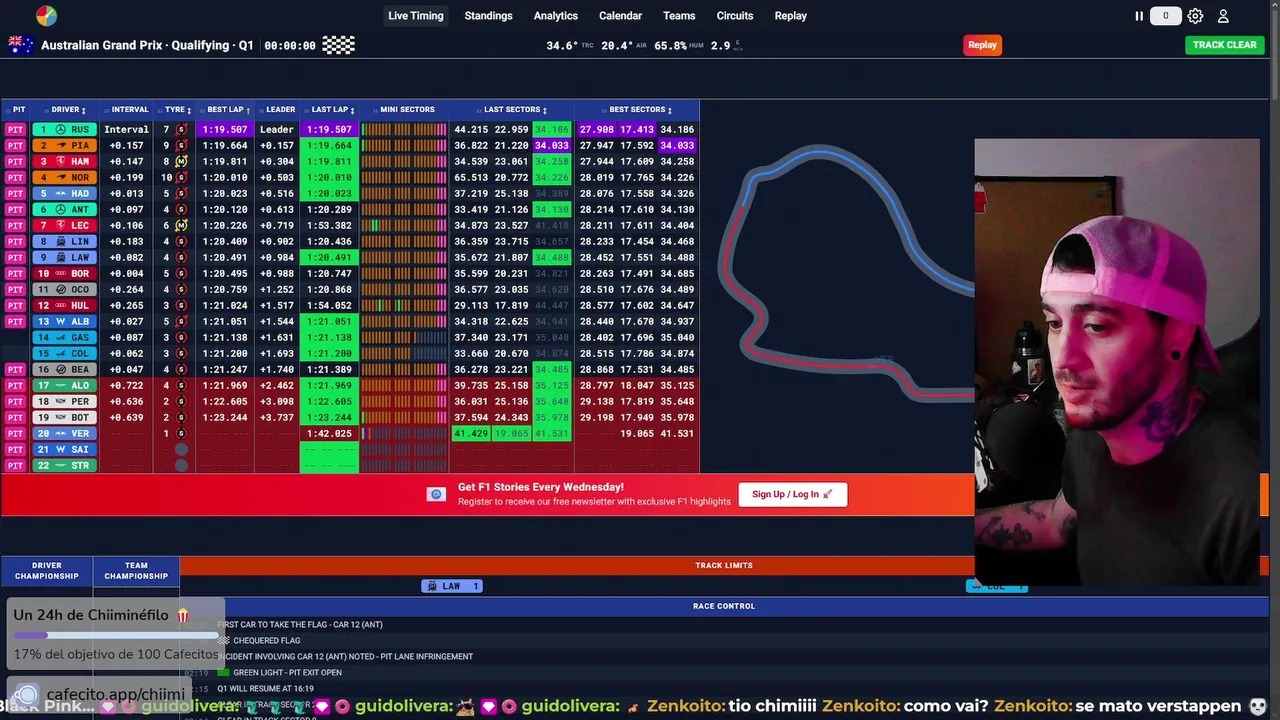Screen dimensions: 1280x720
Task: Select the RUS driver badge
Action: click(65, 129)
